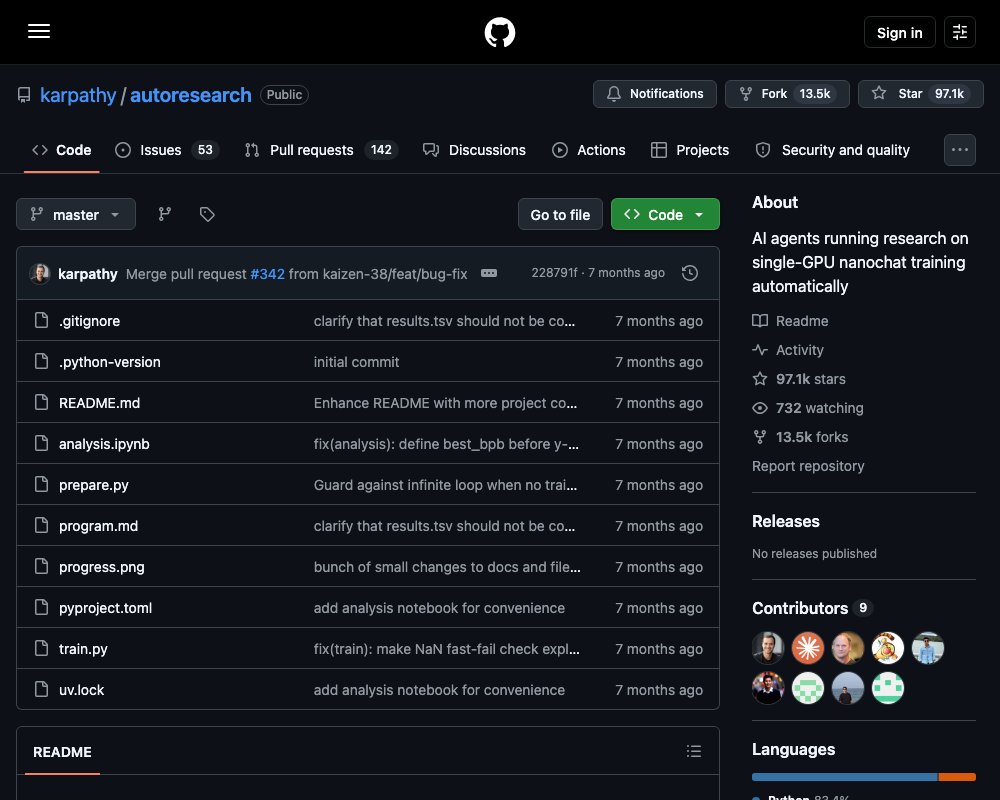Open the program.md file
The image size is (1000, 800).
pos(98,526)
